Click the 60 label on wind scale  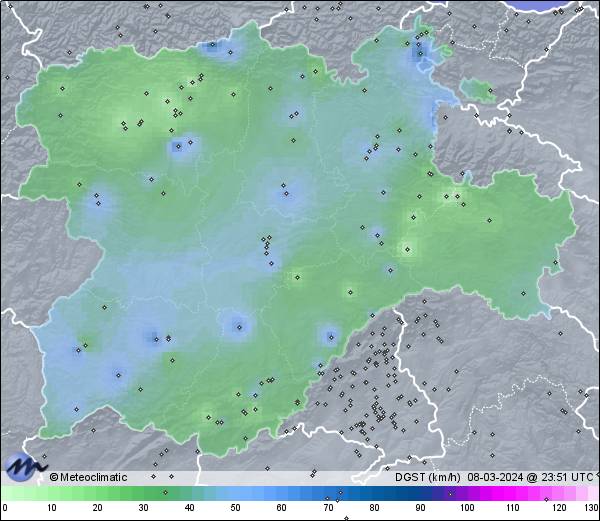pyautogui.click(x=282, y=508)
